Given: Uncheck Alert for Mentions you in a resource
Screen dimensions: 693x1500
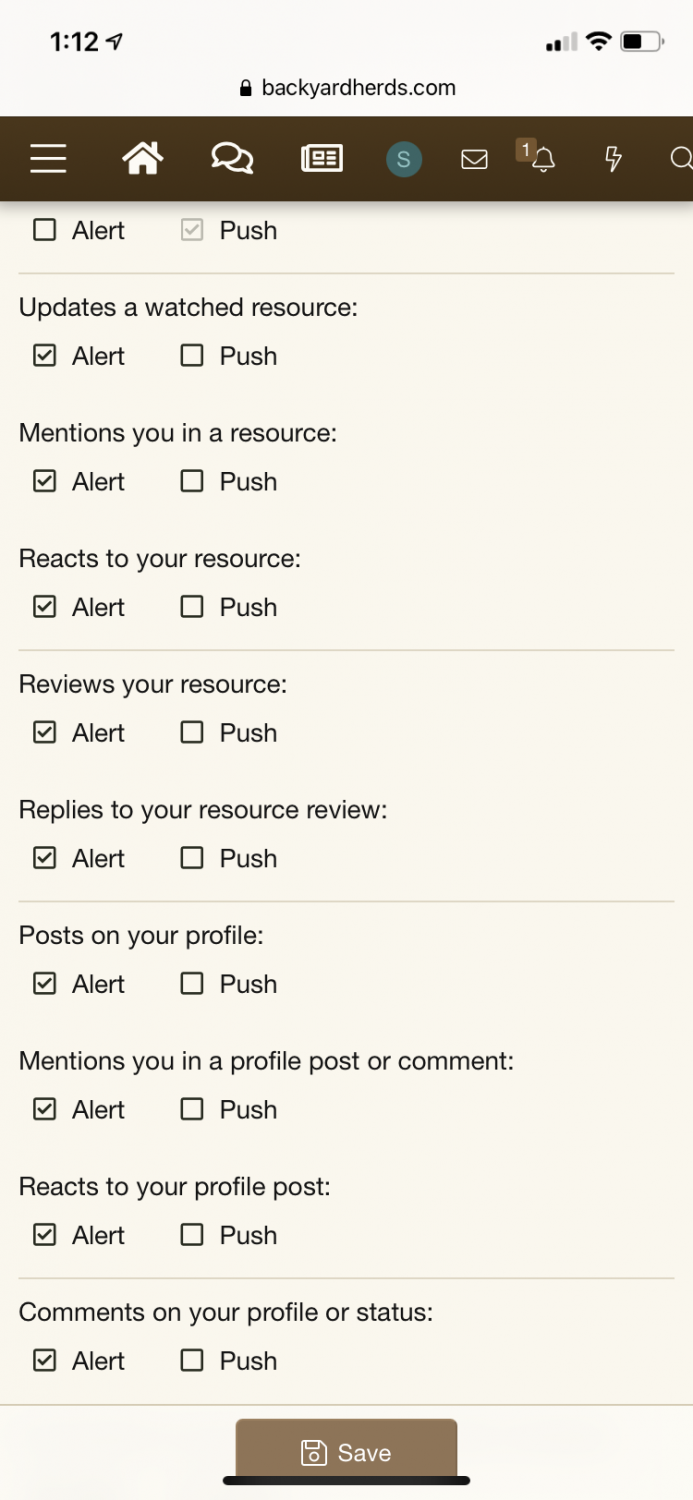Looking at the screenshot, I should click(x=45, y=482).
